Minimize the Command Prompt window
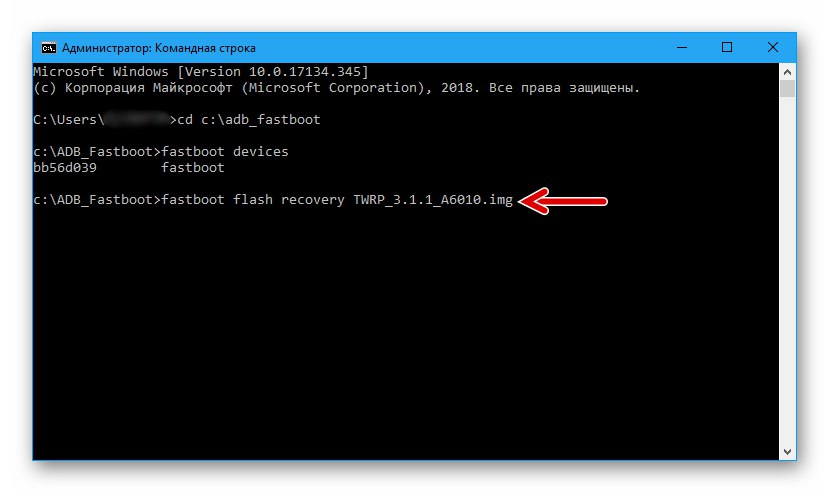Image resolution: width=829 pixels, height=493 pixels. pos(679,47)
